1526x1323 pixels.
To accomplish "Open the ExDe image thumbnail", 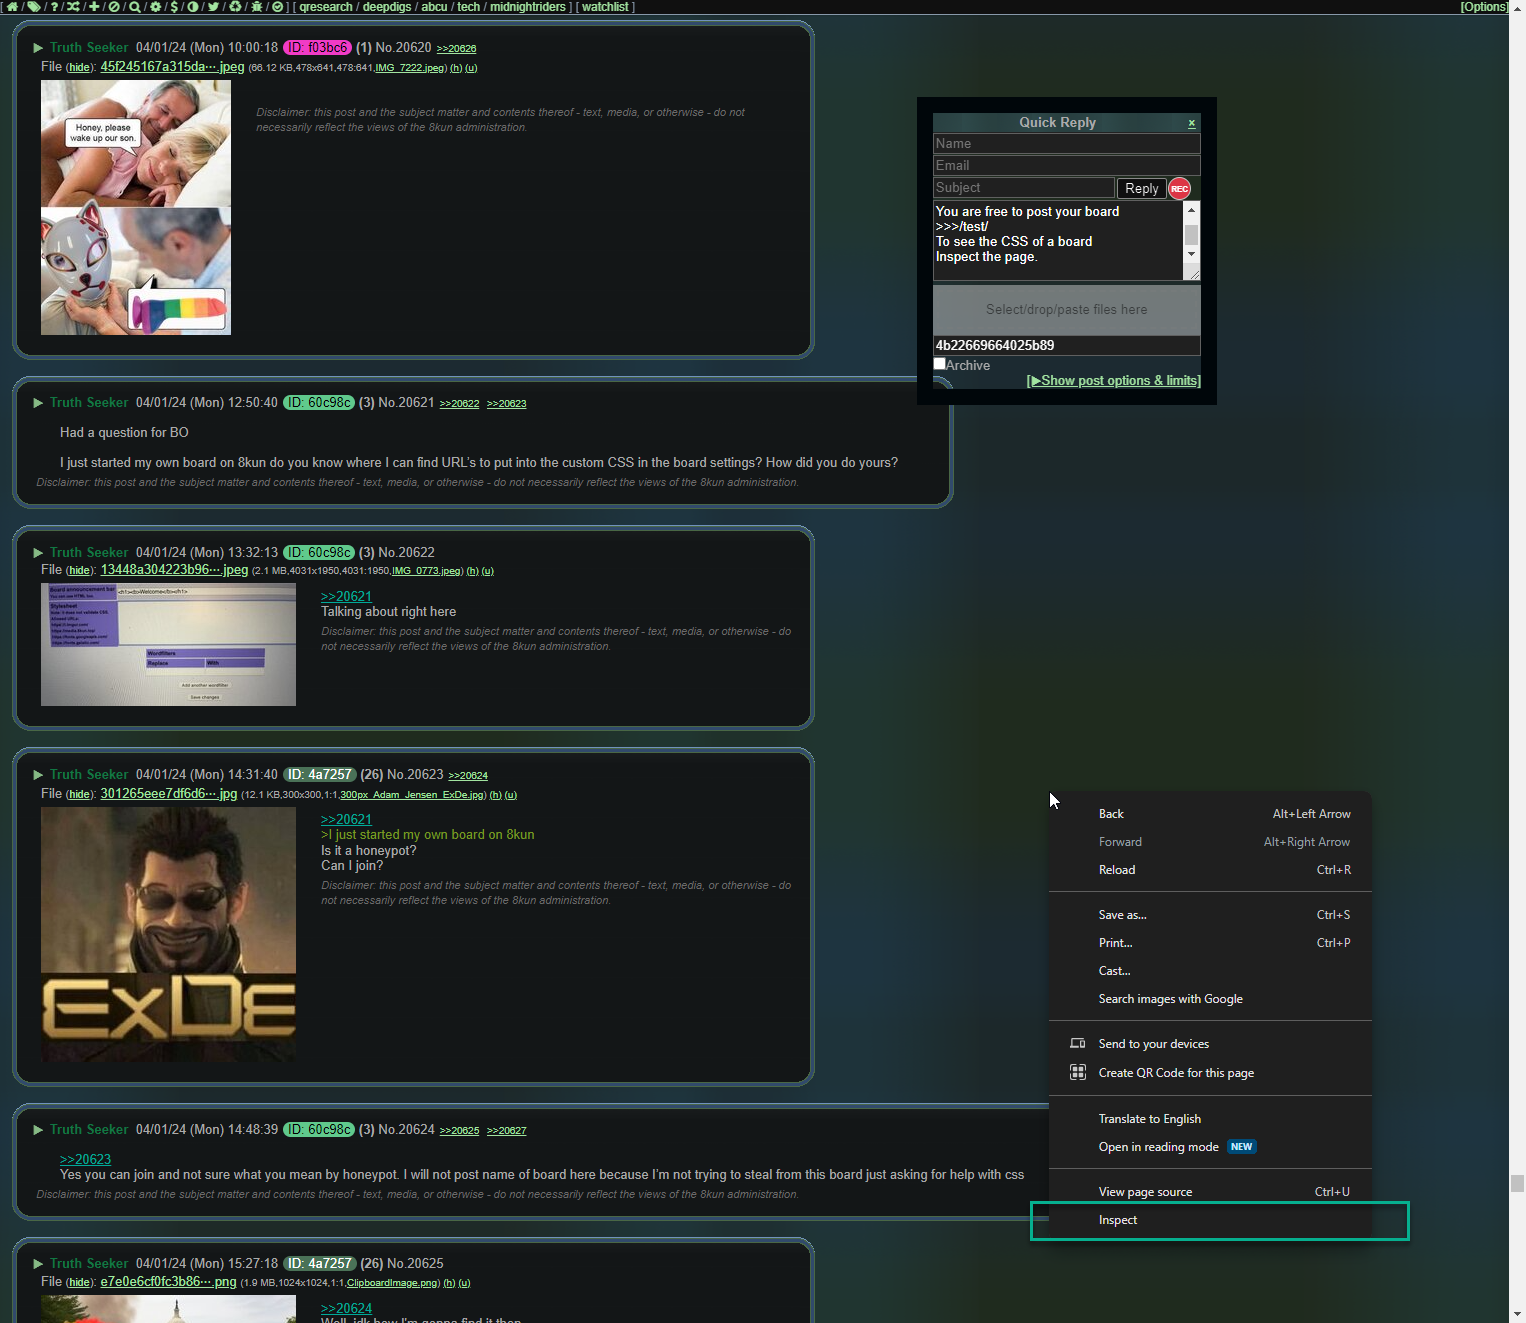I will pos(168,934).
